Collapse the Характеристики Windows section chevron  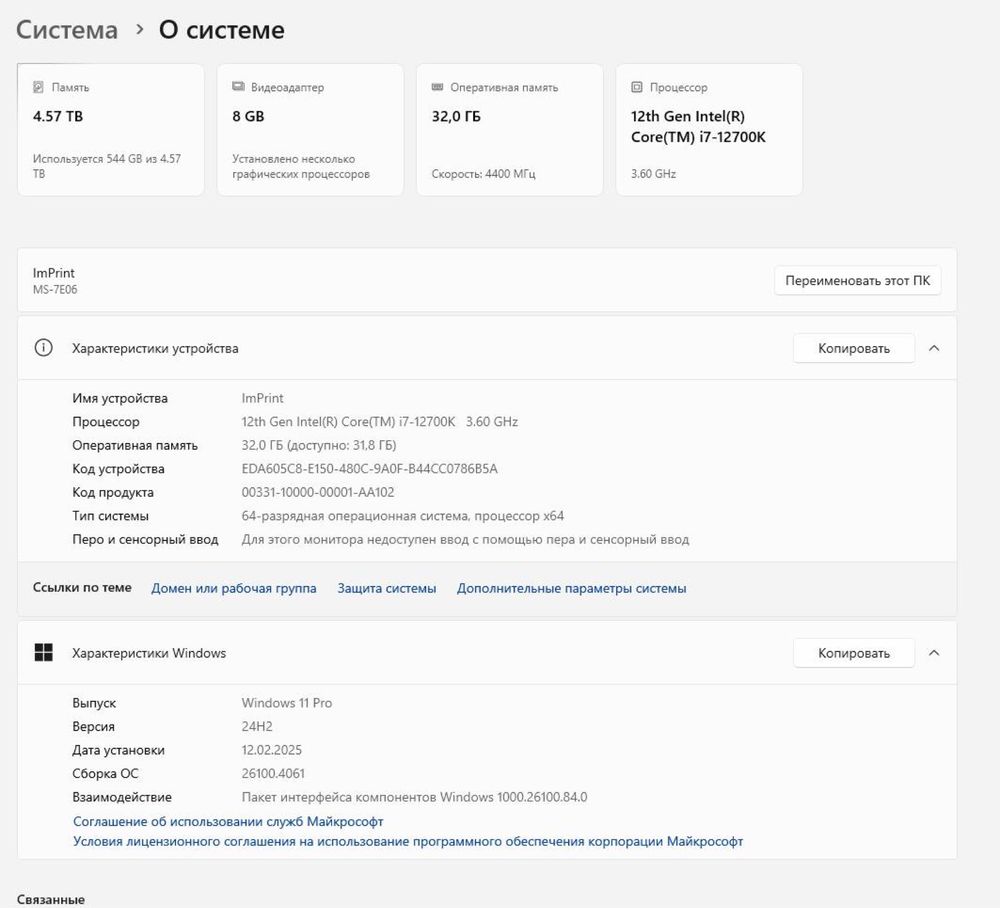pyautogui.click(x=934, y=653)
